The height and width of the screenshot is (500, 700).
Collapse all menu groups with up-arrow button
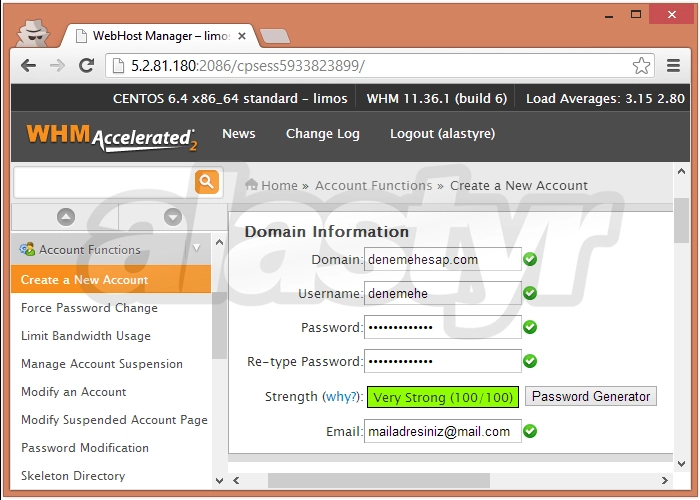[x=66, y=217]
